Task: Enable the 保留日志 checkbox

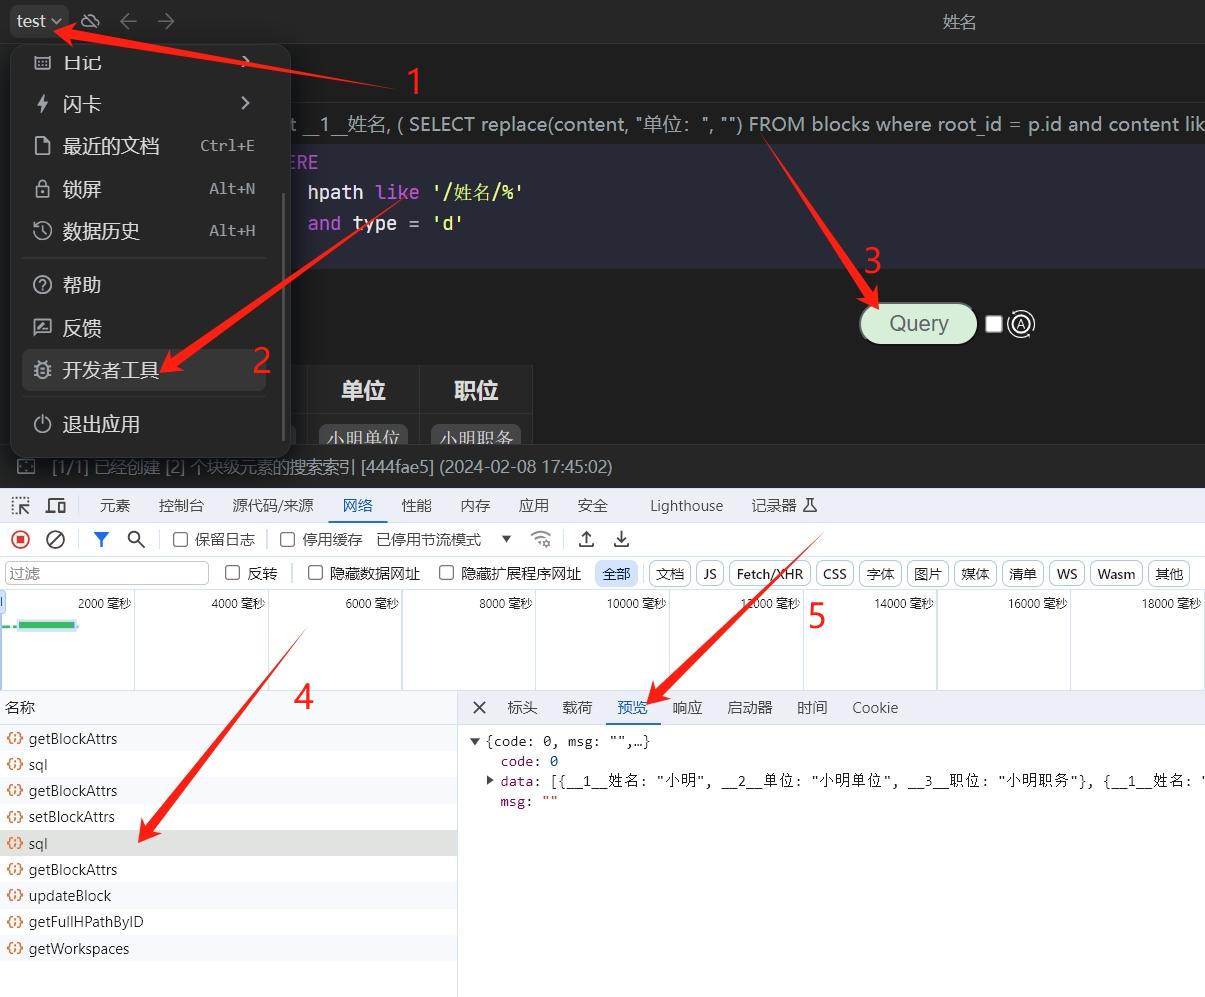Action: coord(181,540)
